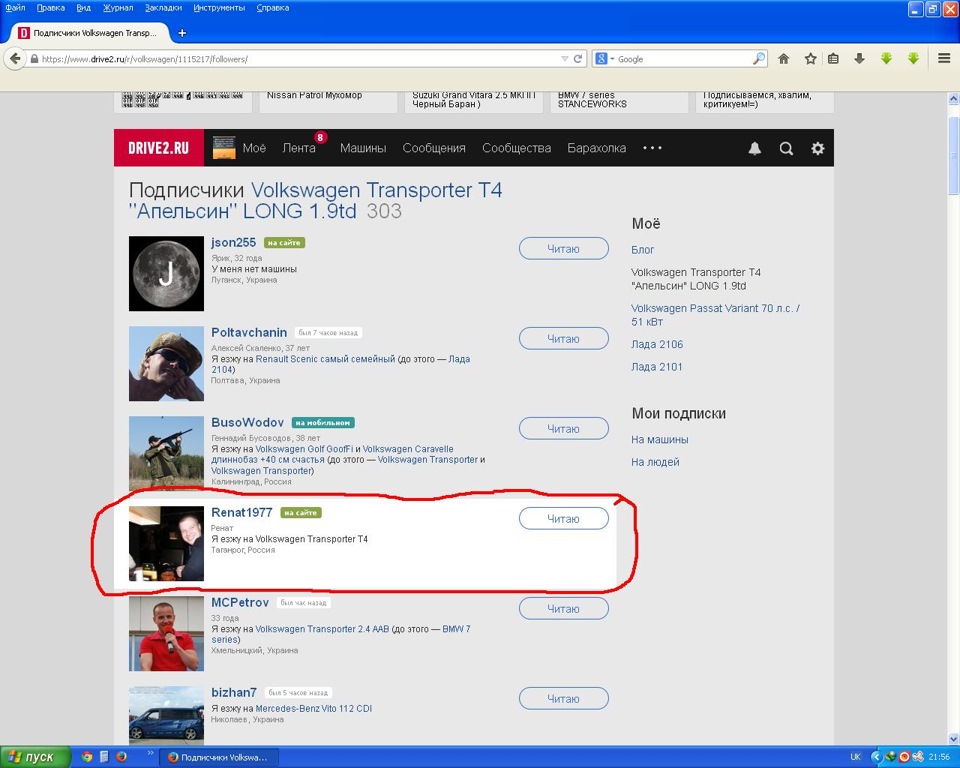Open Firefox hamburger menu
This screenshot has height=768, width=960.
pyautogui.click(x=944, y=59)
